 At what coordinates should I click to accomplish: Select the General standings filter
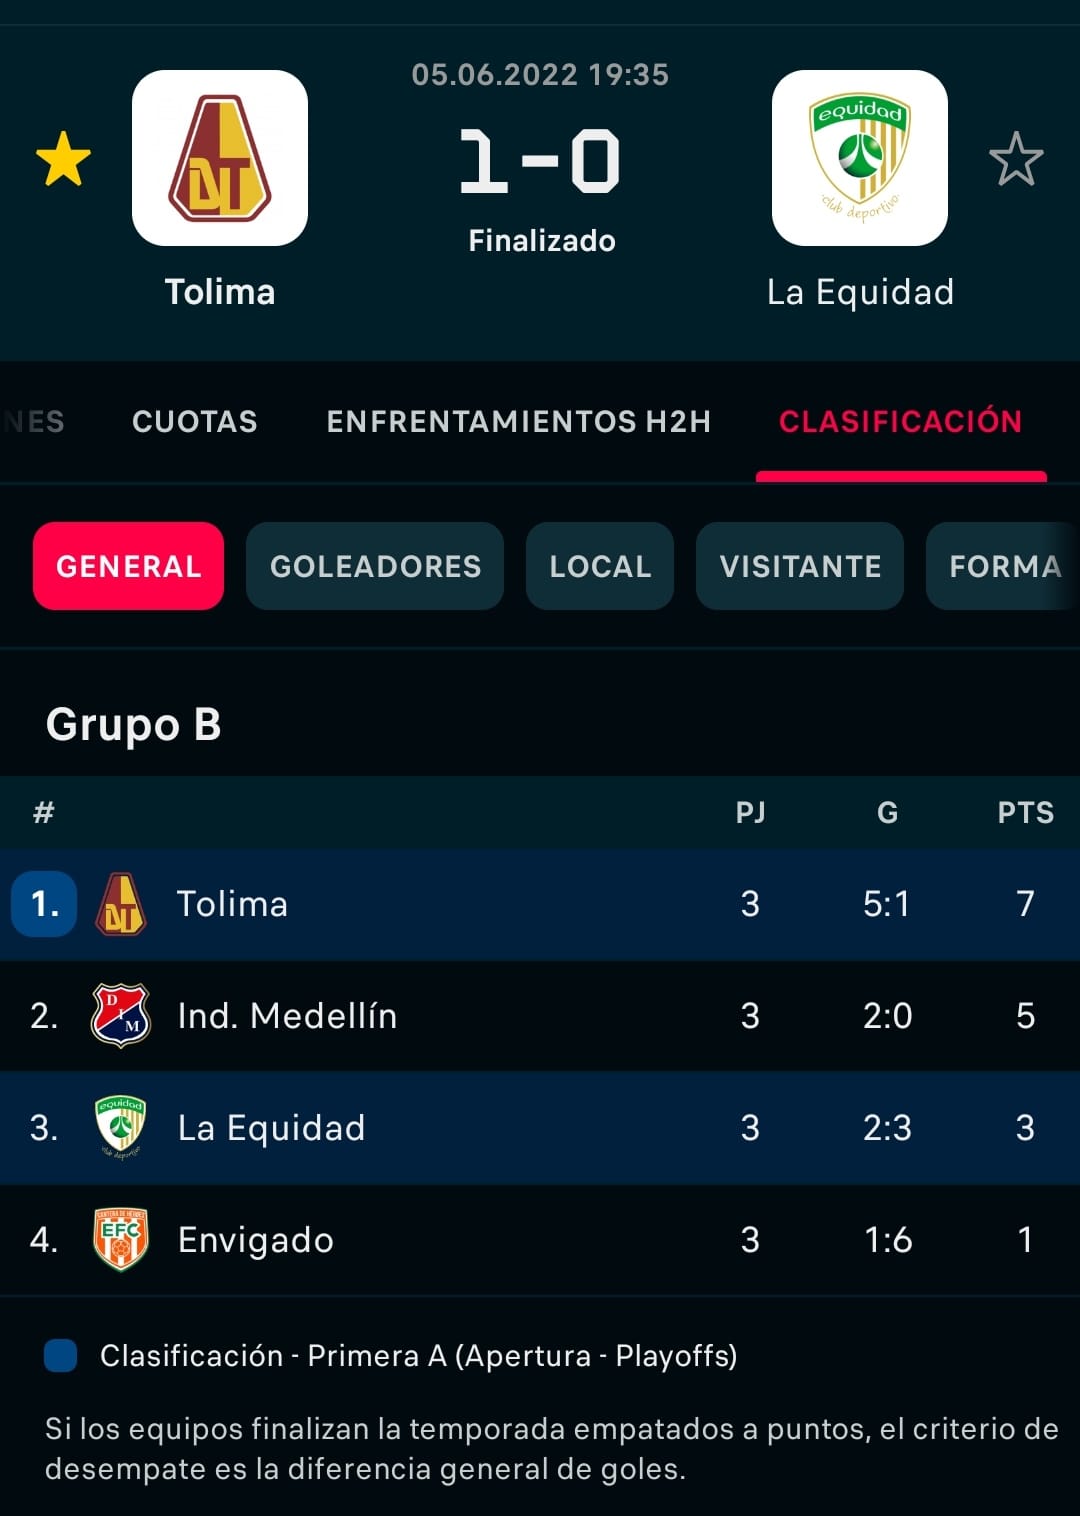pos(128,566)
